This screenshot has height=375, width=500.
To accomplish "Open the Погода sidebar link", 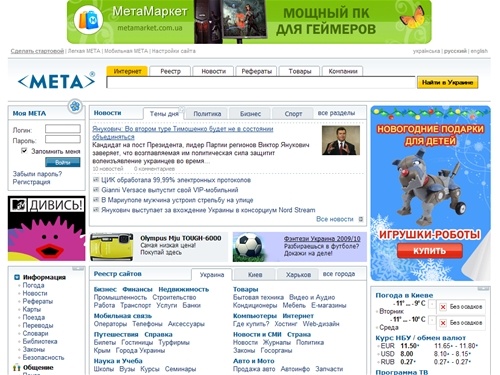I will coord(33,285).
